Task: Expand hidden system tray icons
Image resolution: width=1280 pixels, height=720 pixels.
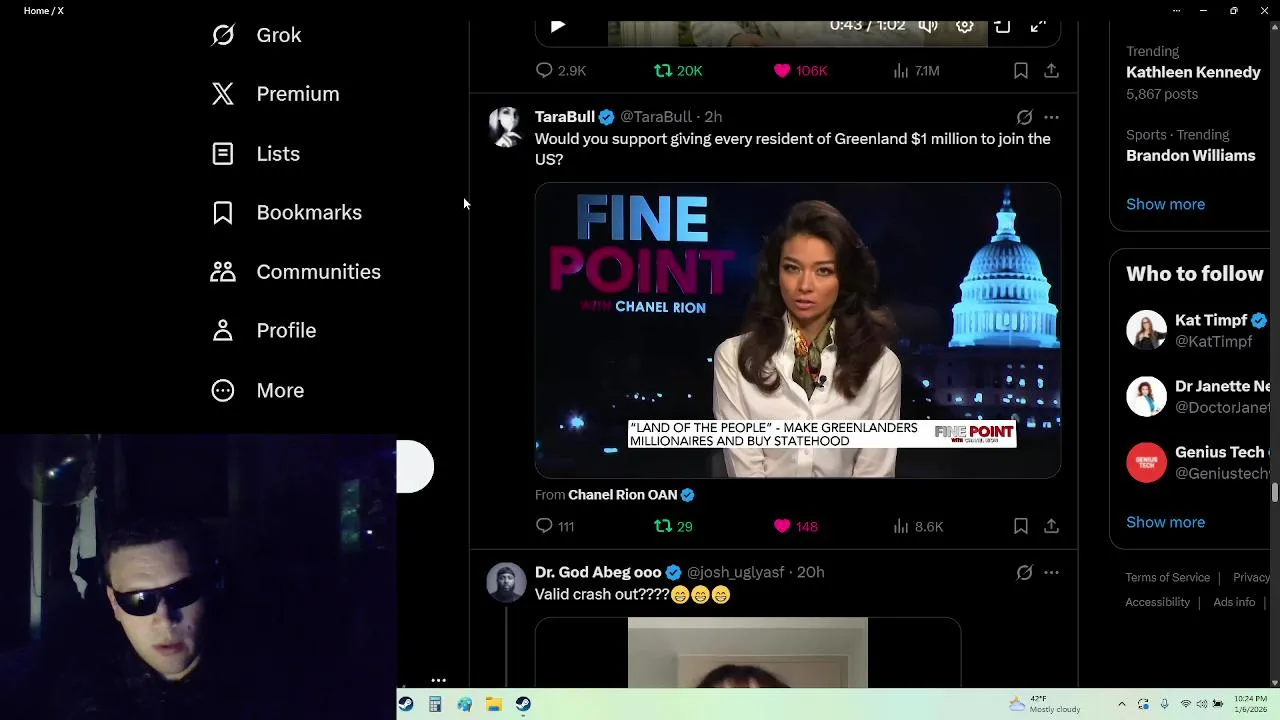Action: tap(1121, 704)
